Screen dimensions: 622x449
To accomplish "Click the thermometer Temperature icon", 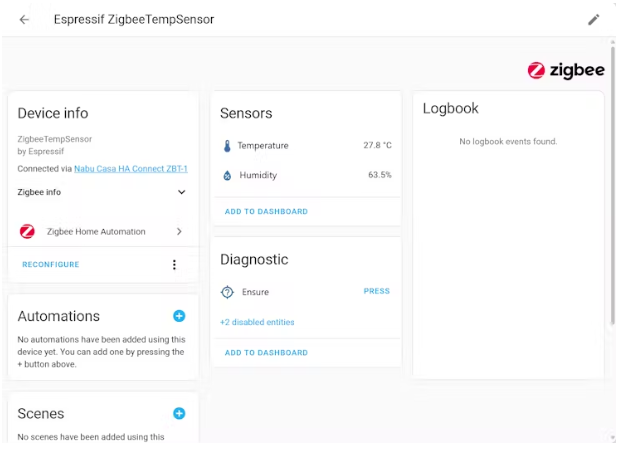I will (227, 146).
